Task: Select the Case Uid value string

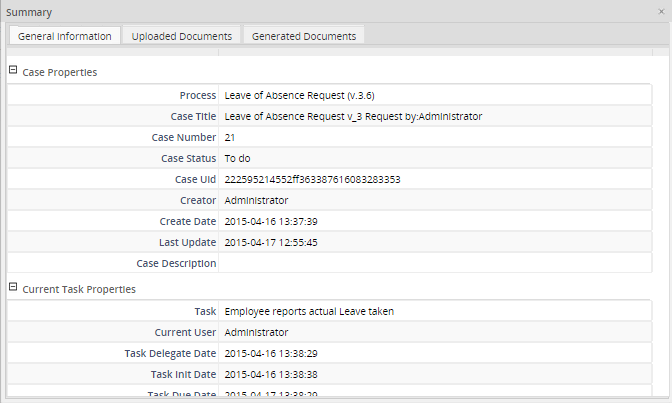Action: [x=312, y=179]
